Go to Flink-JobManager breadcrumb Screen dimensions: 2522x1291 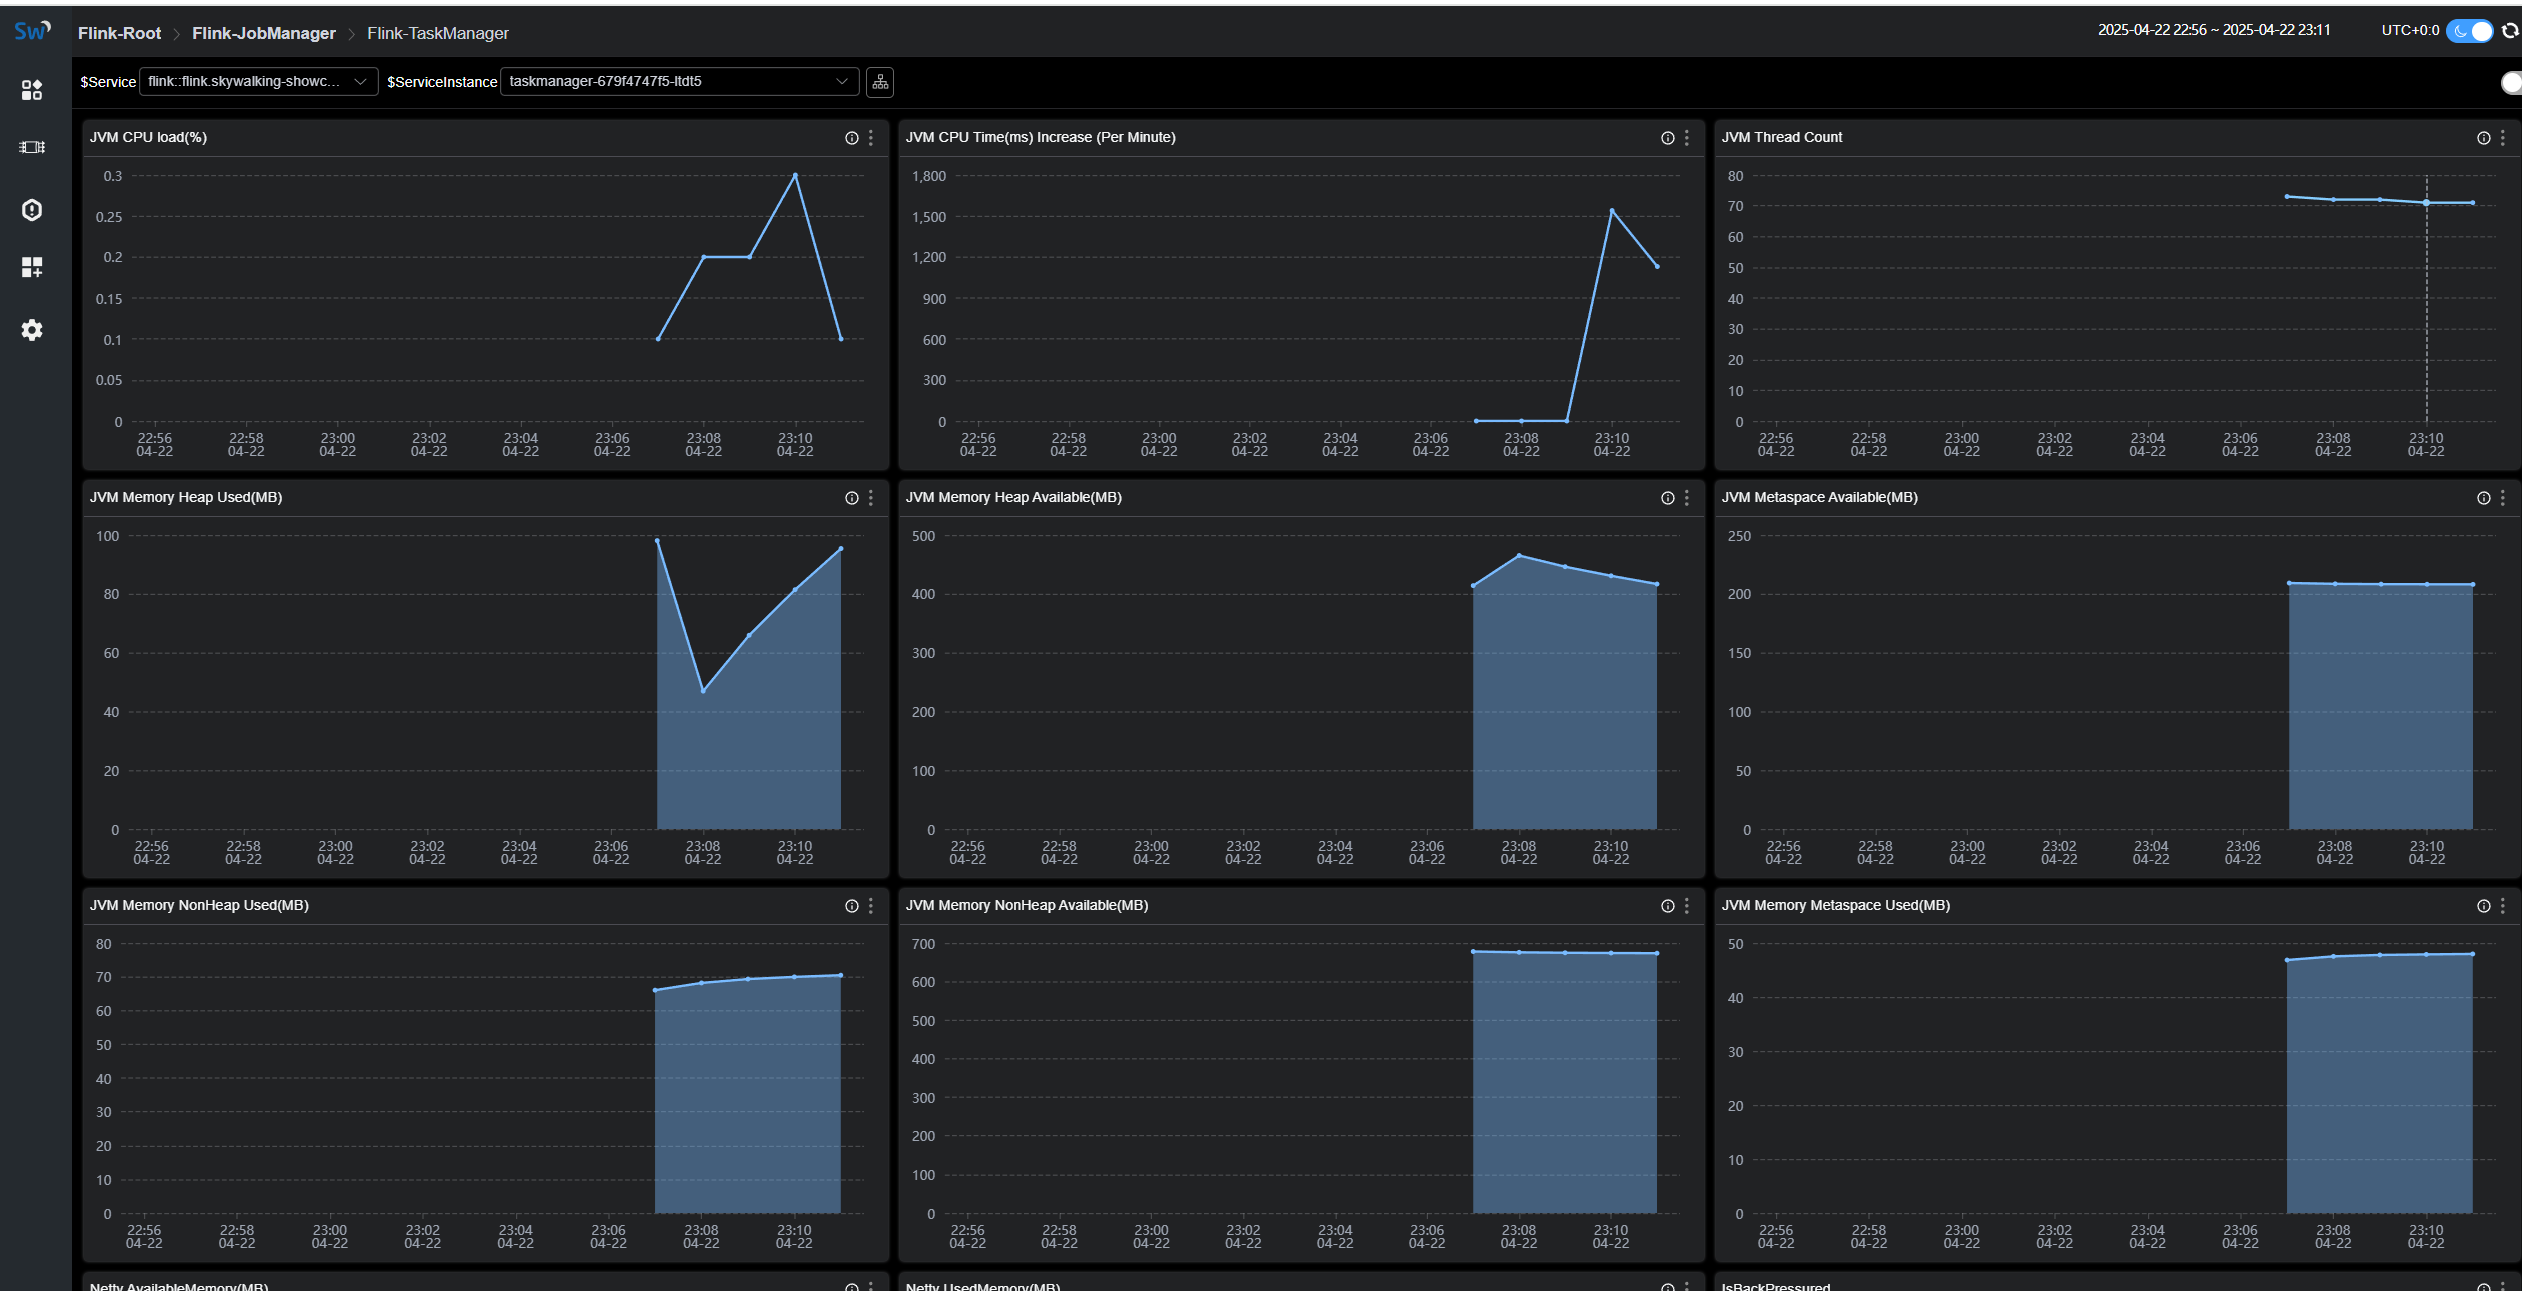pos(264,33)
